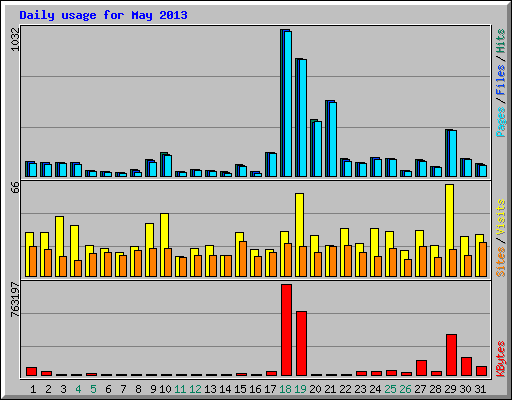Select day 6 on the x-axis
The height and width of the screenshot is (400, 512).
point(108,389)
